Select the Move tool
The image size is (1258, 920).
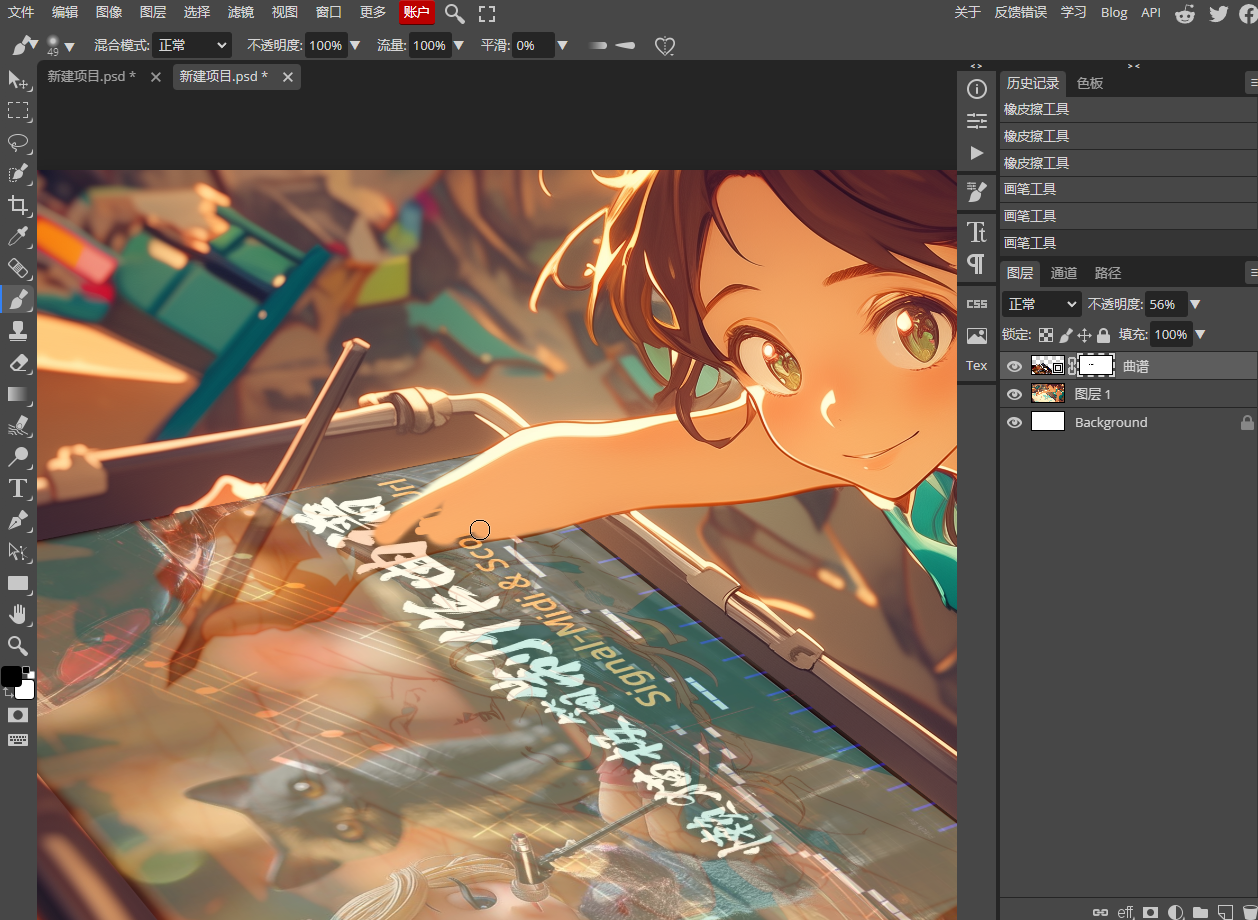click(x=18, y=79)
